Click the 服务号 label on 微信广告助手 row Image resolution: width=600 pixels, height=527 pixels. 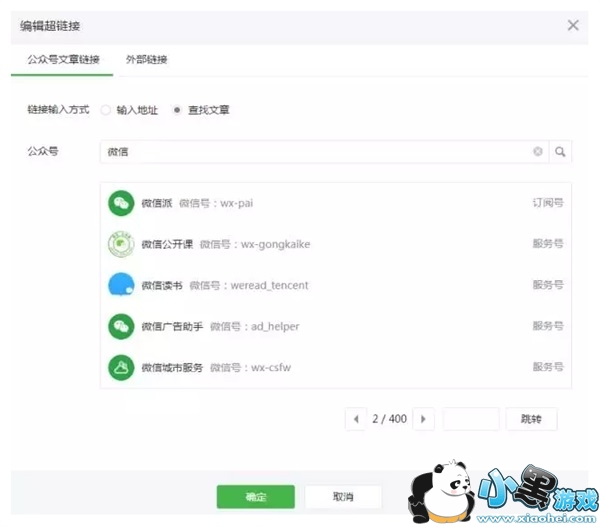(x=548, y=326)
